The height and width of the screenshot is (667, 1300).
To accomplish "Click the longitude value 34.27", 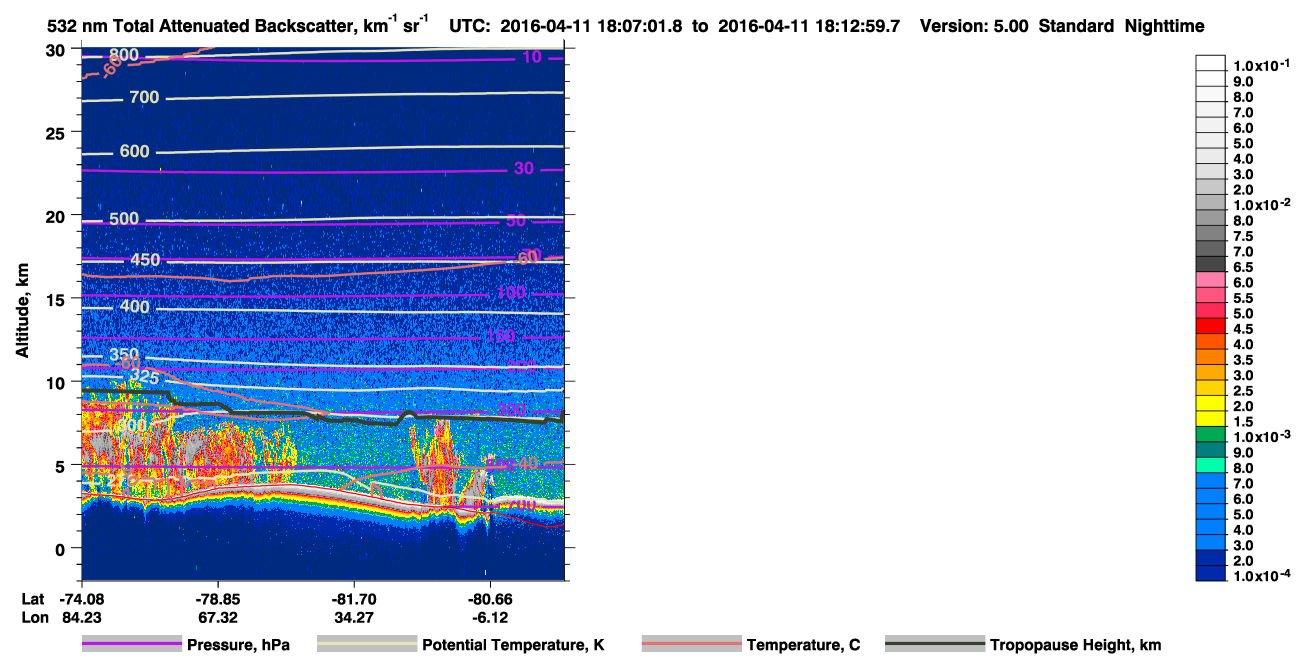I will [354, 617].
